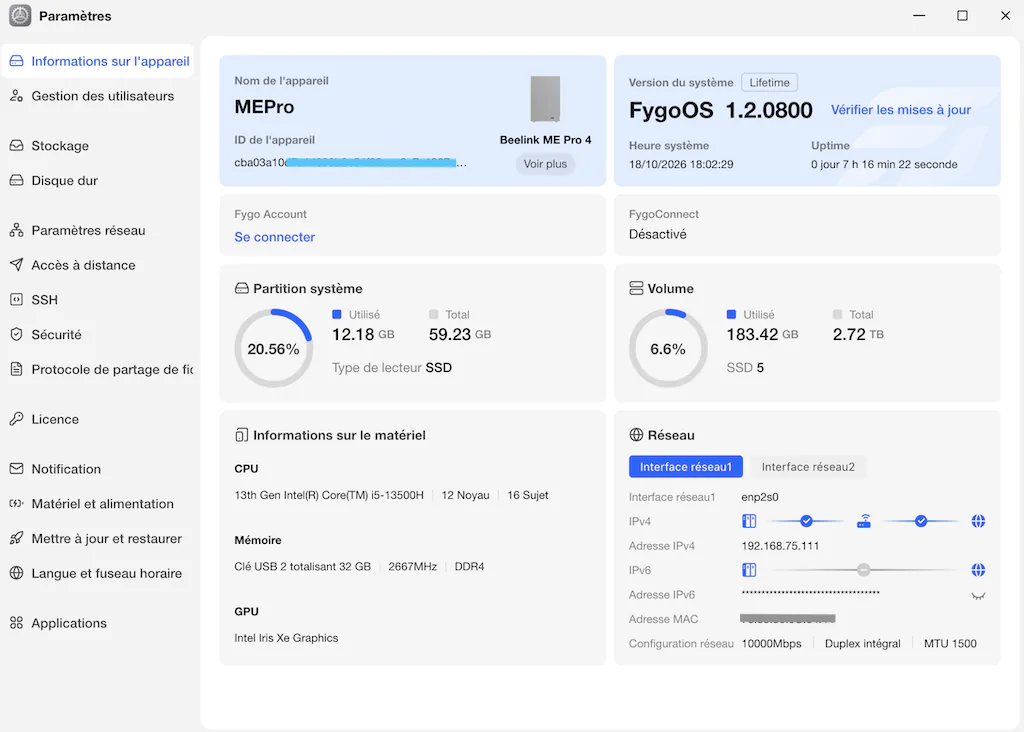
Task: Click Clé USB 2 totalisant 32 GB text
Action: [x=302, y=567]
